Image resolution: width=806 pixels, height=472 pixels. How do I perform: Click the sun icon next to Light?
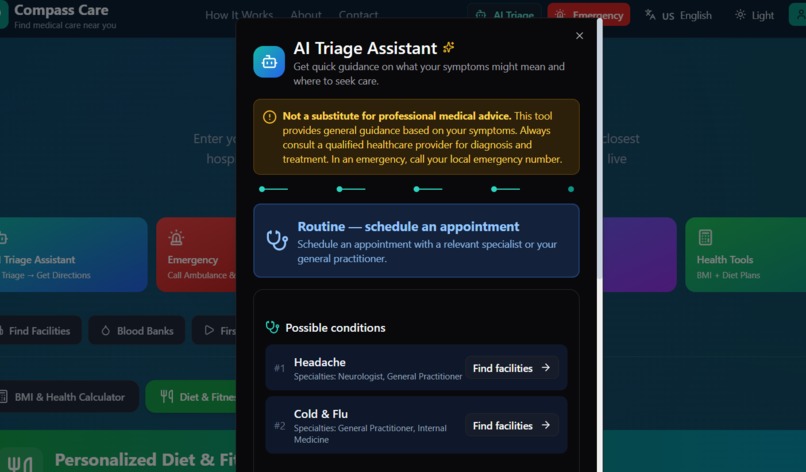[x=740, y=15]
